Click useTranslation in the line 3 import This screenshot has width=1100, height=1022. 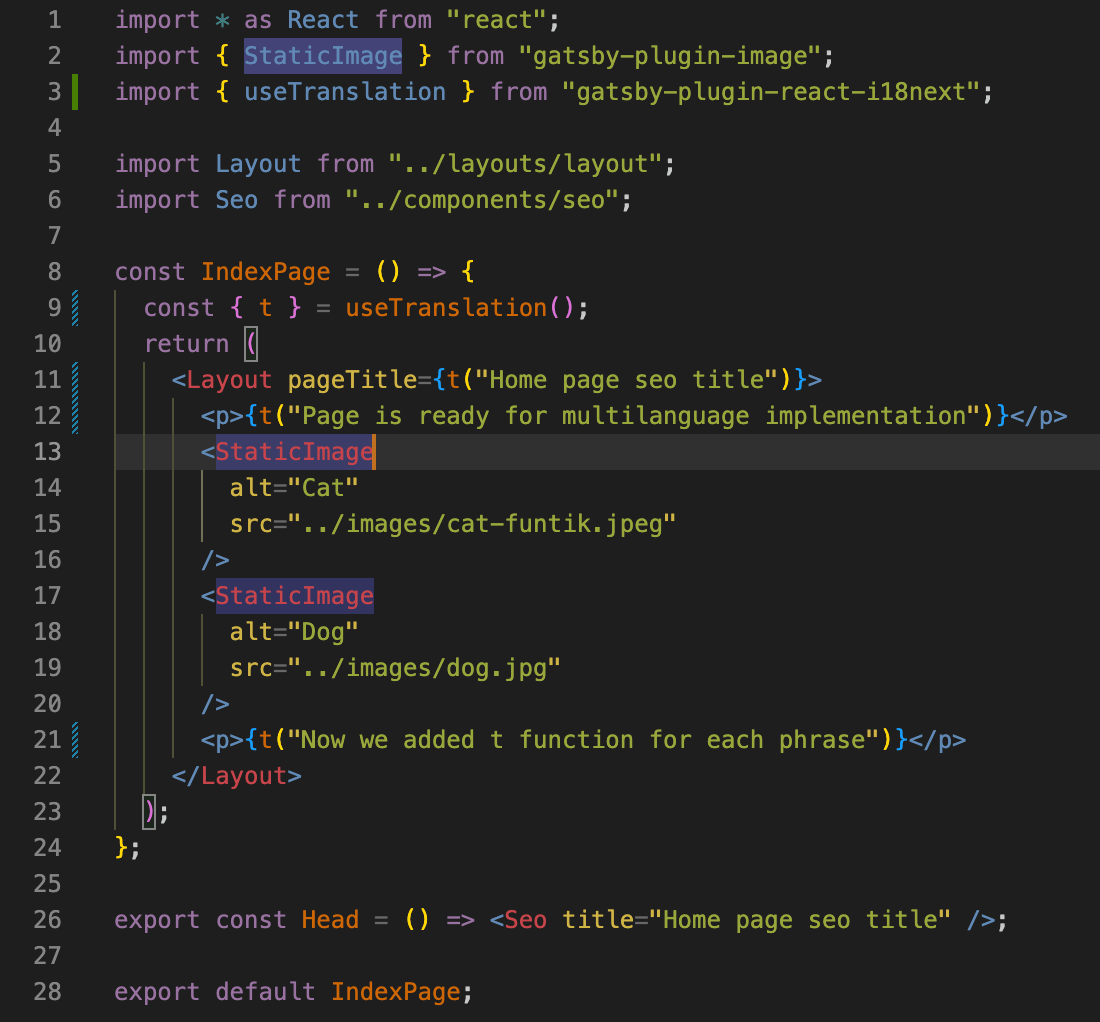(x=344, y=92)
